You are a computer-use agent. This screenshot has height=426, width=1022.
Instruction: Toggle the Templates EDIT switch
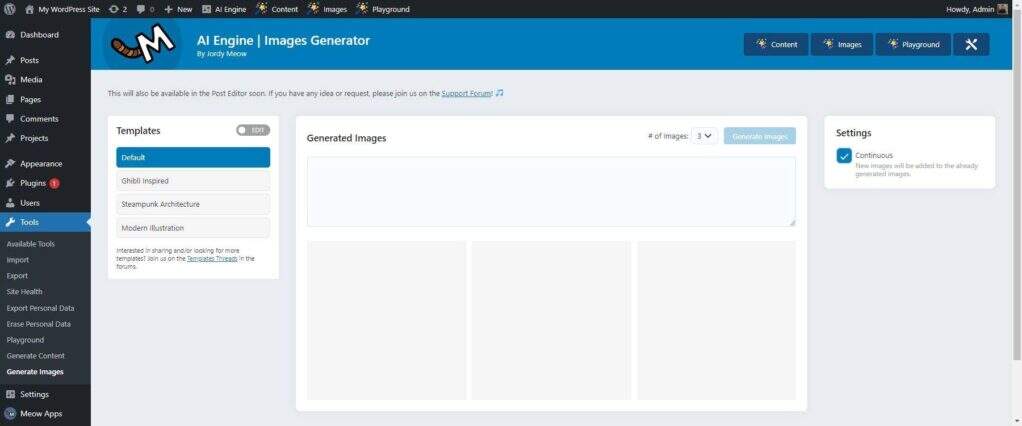click(253, 130)
